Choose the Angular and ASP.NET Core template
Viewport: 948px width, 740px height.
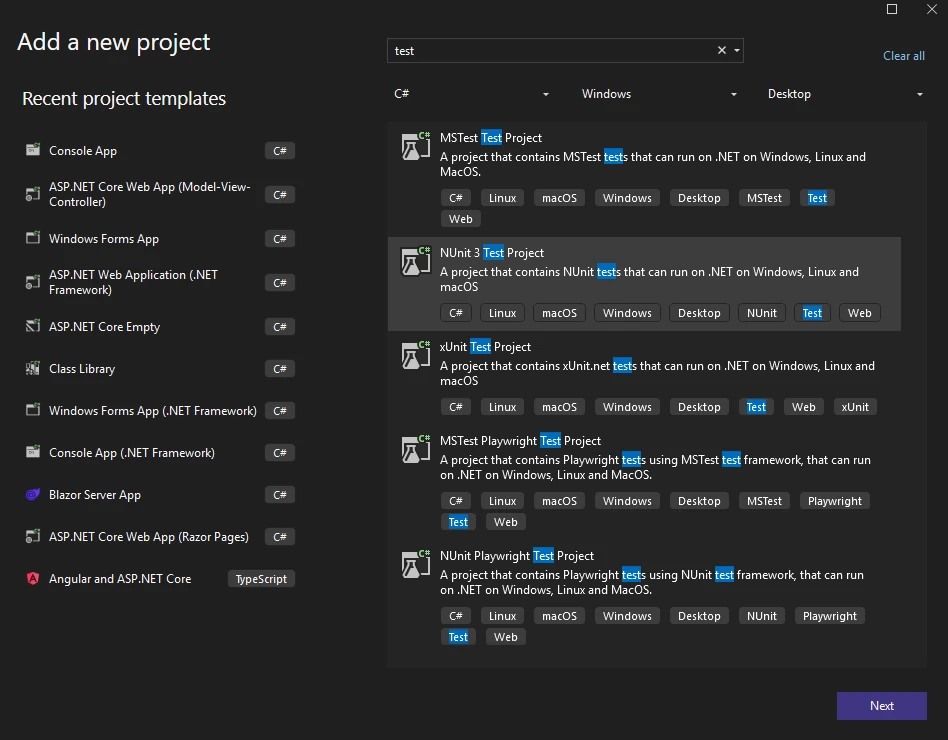160,579
